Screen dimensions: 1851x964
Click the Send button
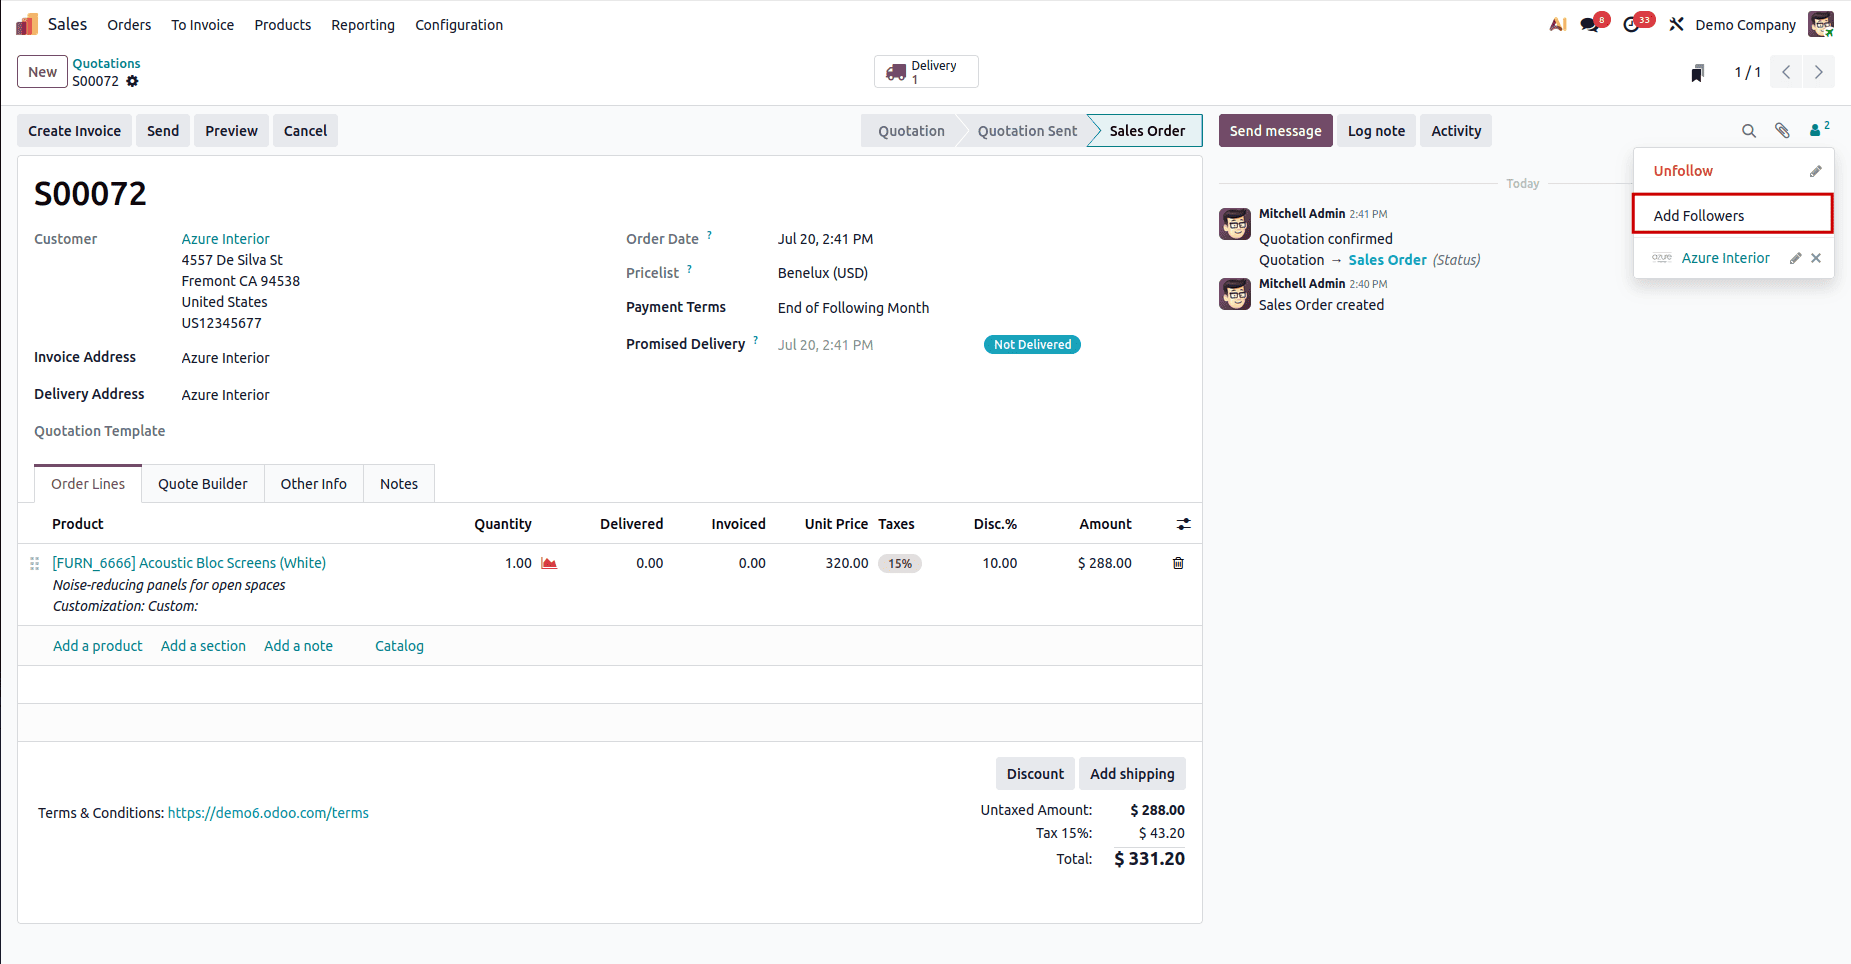point(163,131)
